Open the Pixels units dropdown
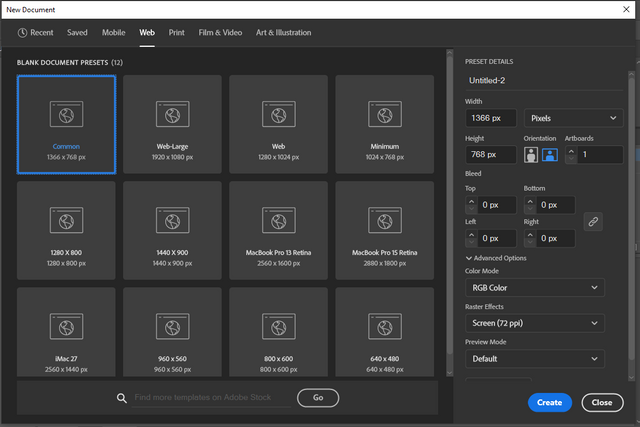Viewport: 640px width, 427px height. click(x=574, y=118)
